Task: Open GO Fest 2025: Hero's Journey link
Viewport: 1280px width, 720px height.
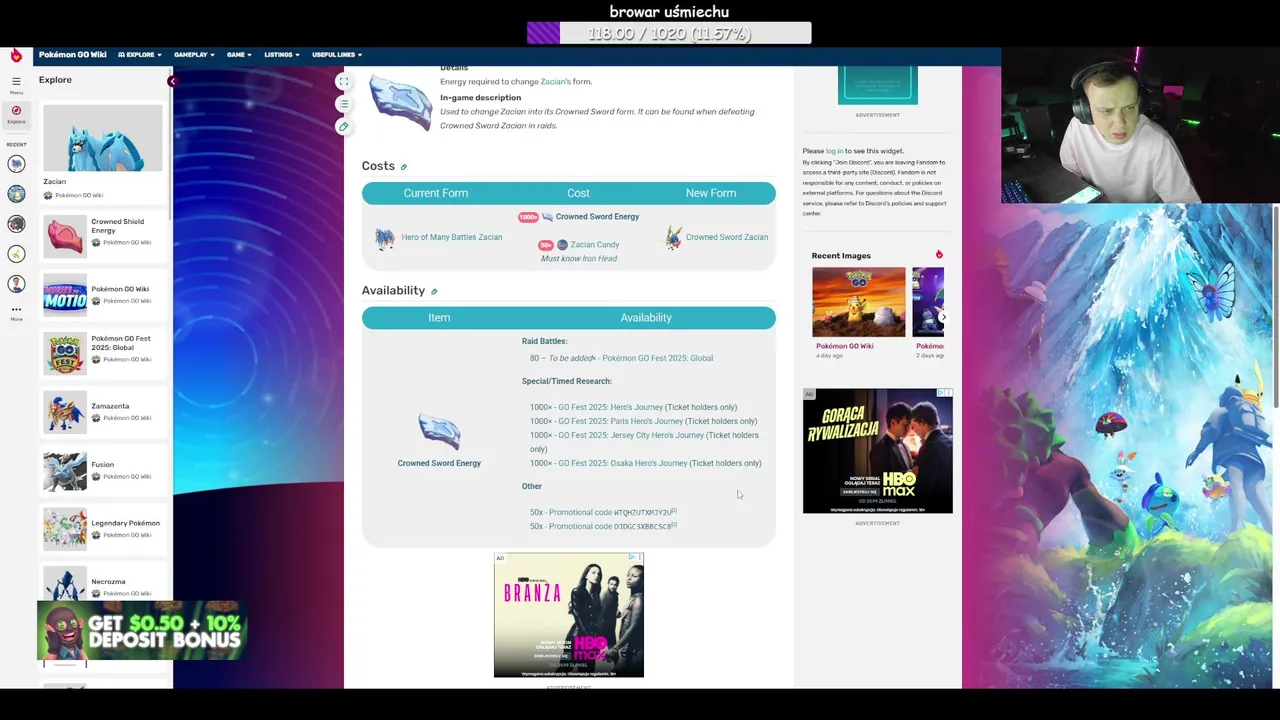Action: pyautogui.click(x=610, y=407)
